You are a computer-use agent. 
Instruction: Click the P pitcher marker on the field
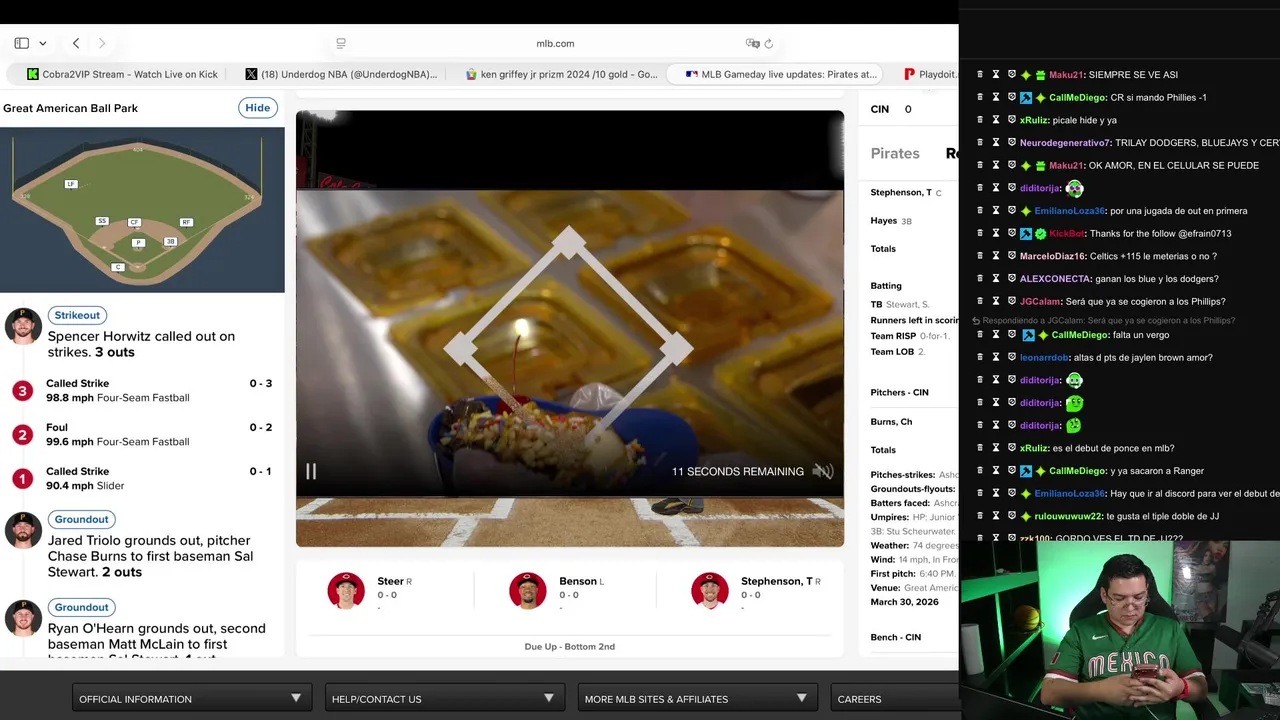click(139, 242)
